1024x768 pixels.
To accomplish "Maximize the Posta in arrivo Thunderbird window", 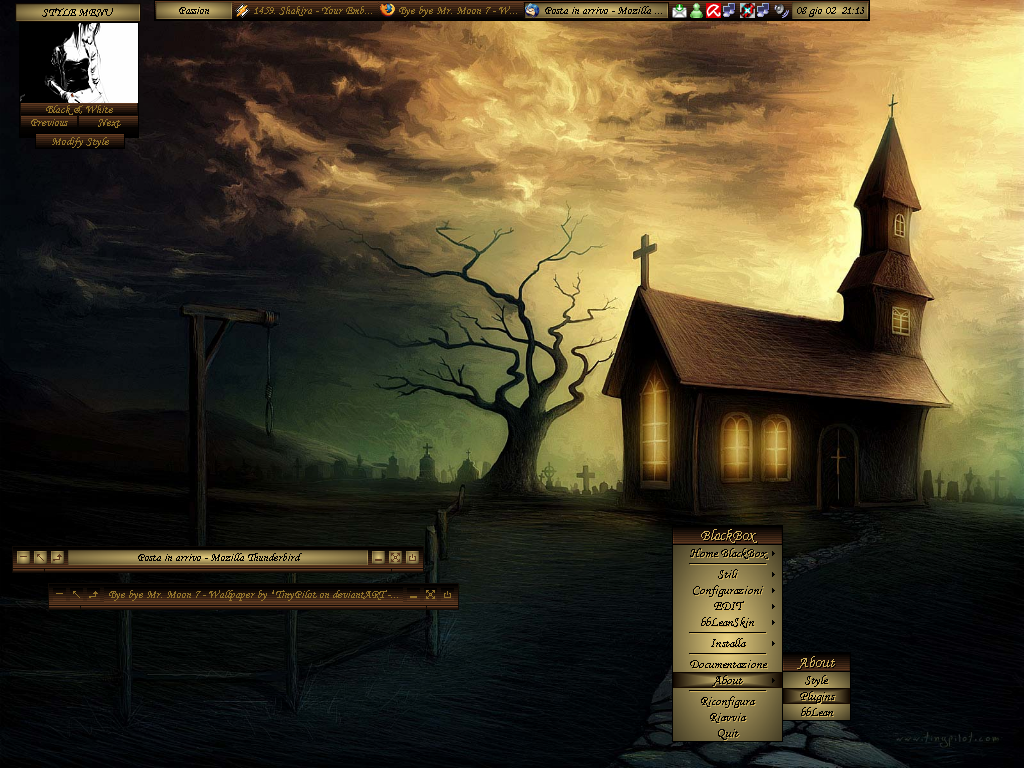I will (x=395, y=557).
